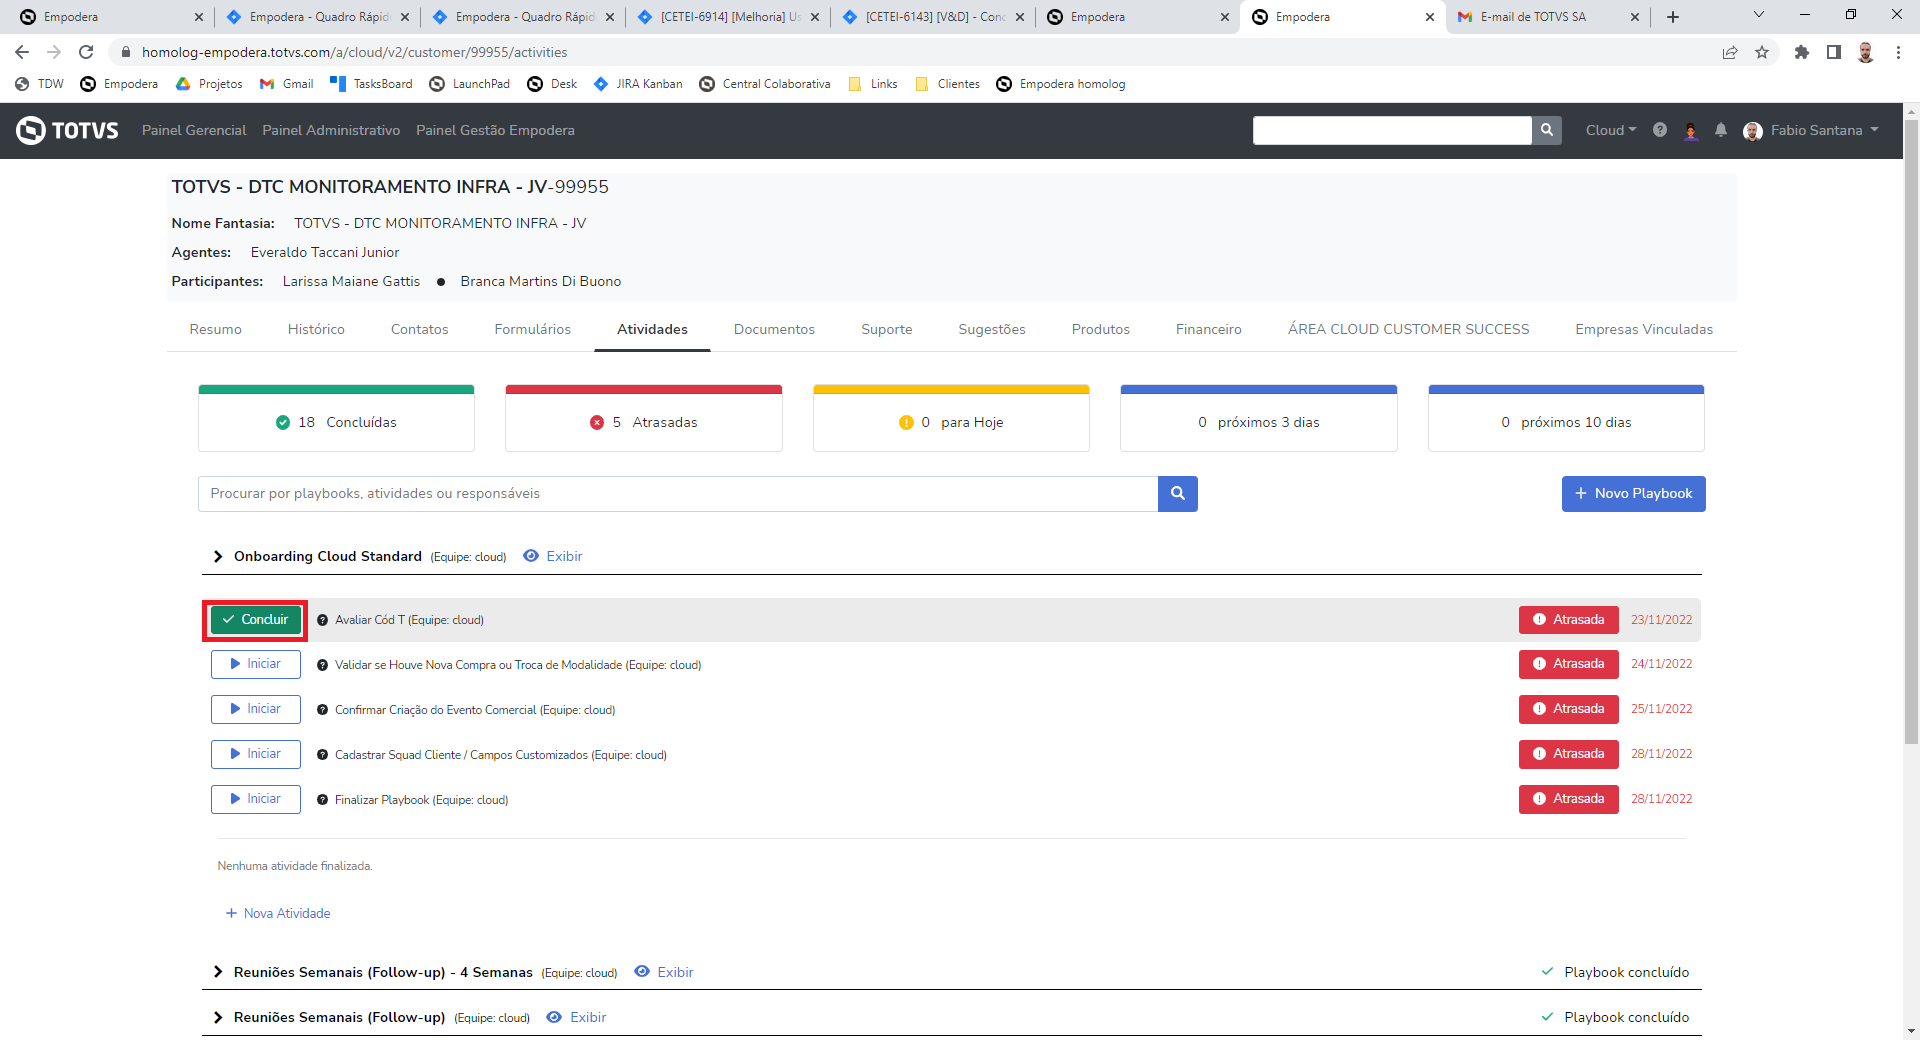Screen dimensions: 1920x1040
Task: Filter by 5 Atrasadas card
Action: pyautogui.click(x=644, y=418)
